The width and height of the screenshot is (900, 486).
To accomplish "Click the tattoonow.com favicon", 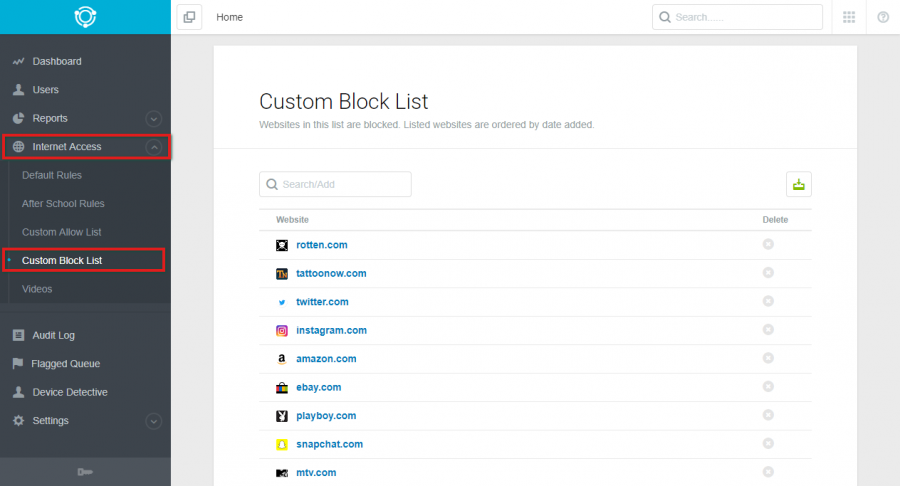I will point(282,274).
